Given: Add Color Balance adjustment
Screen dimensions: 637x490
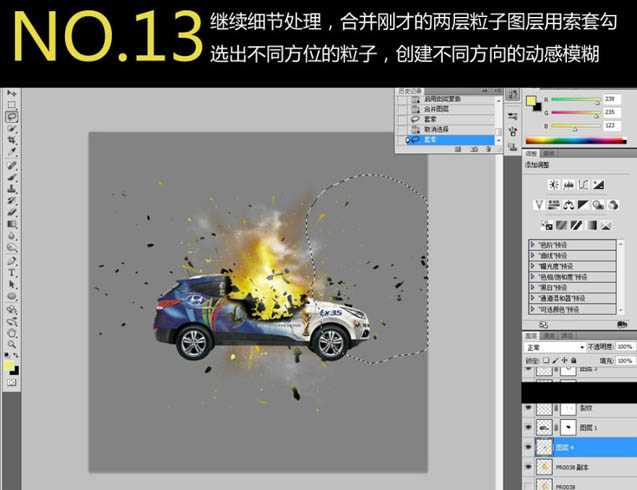Looking at the screenshot, I should tap(568, 205).
